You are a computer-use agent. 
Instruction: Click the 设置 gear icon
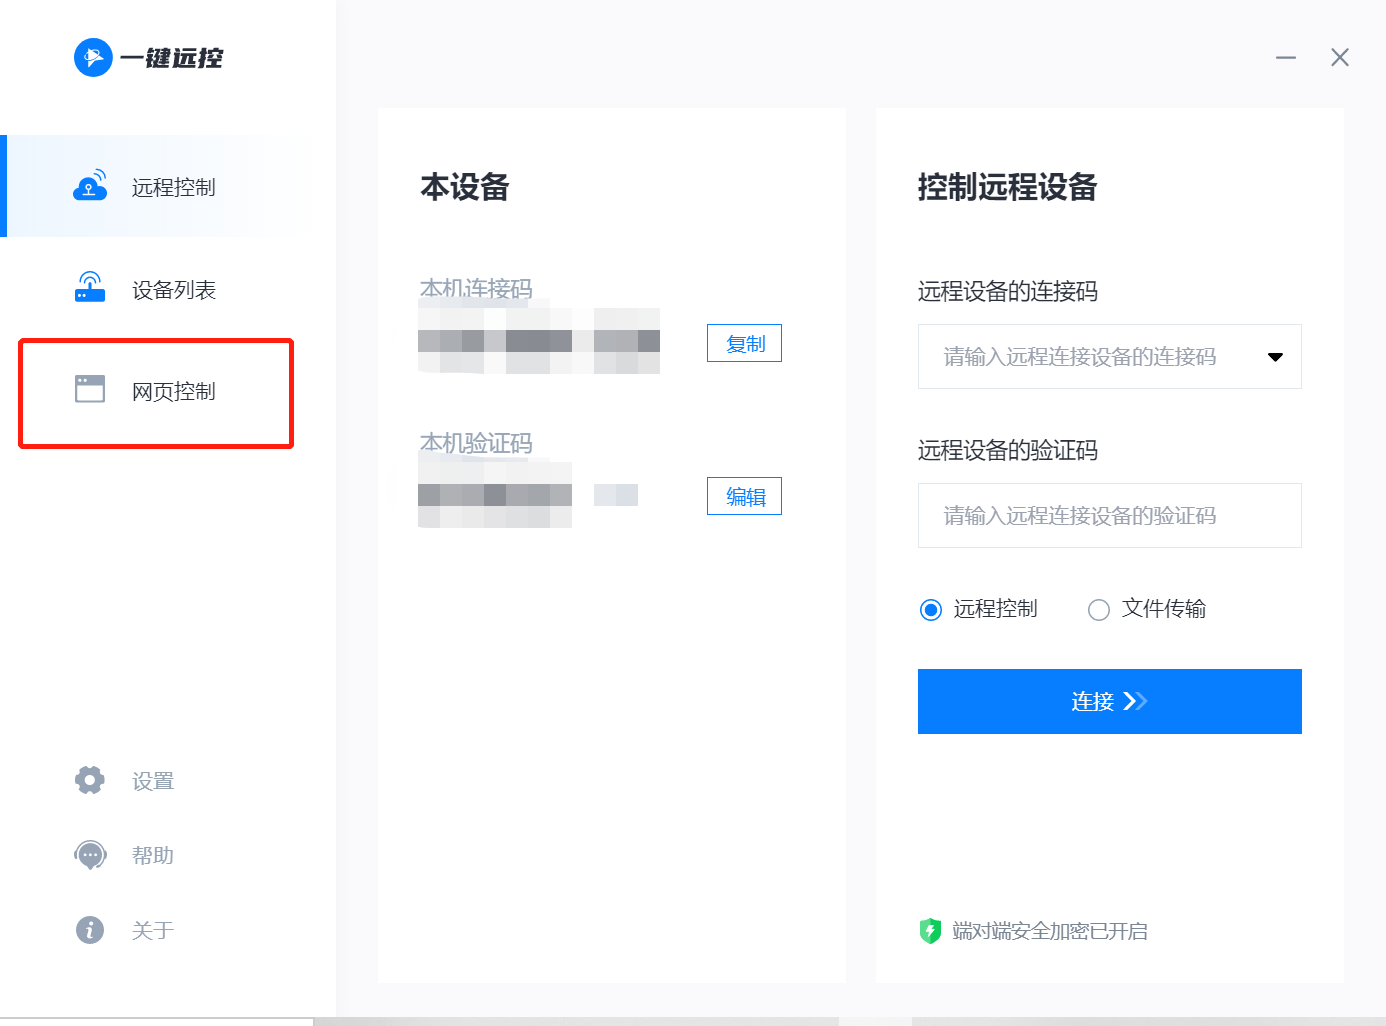click(90, 780)
